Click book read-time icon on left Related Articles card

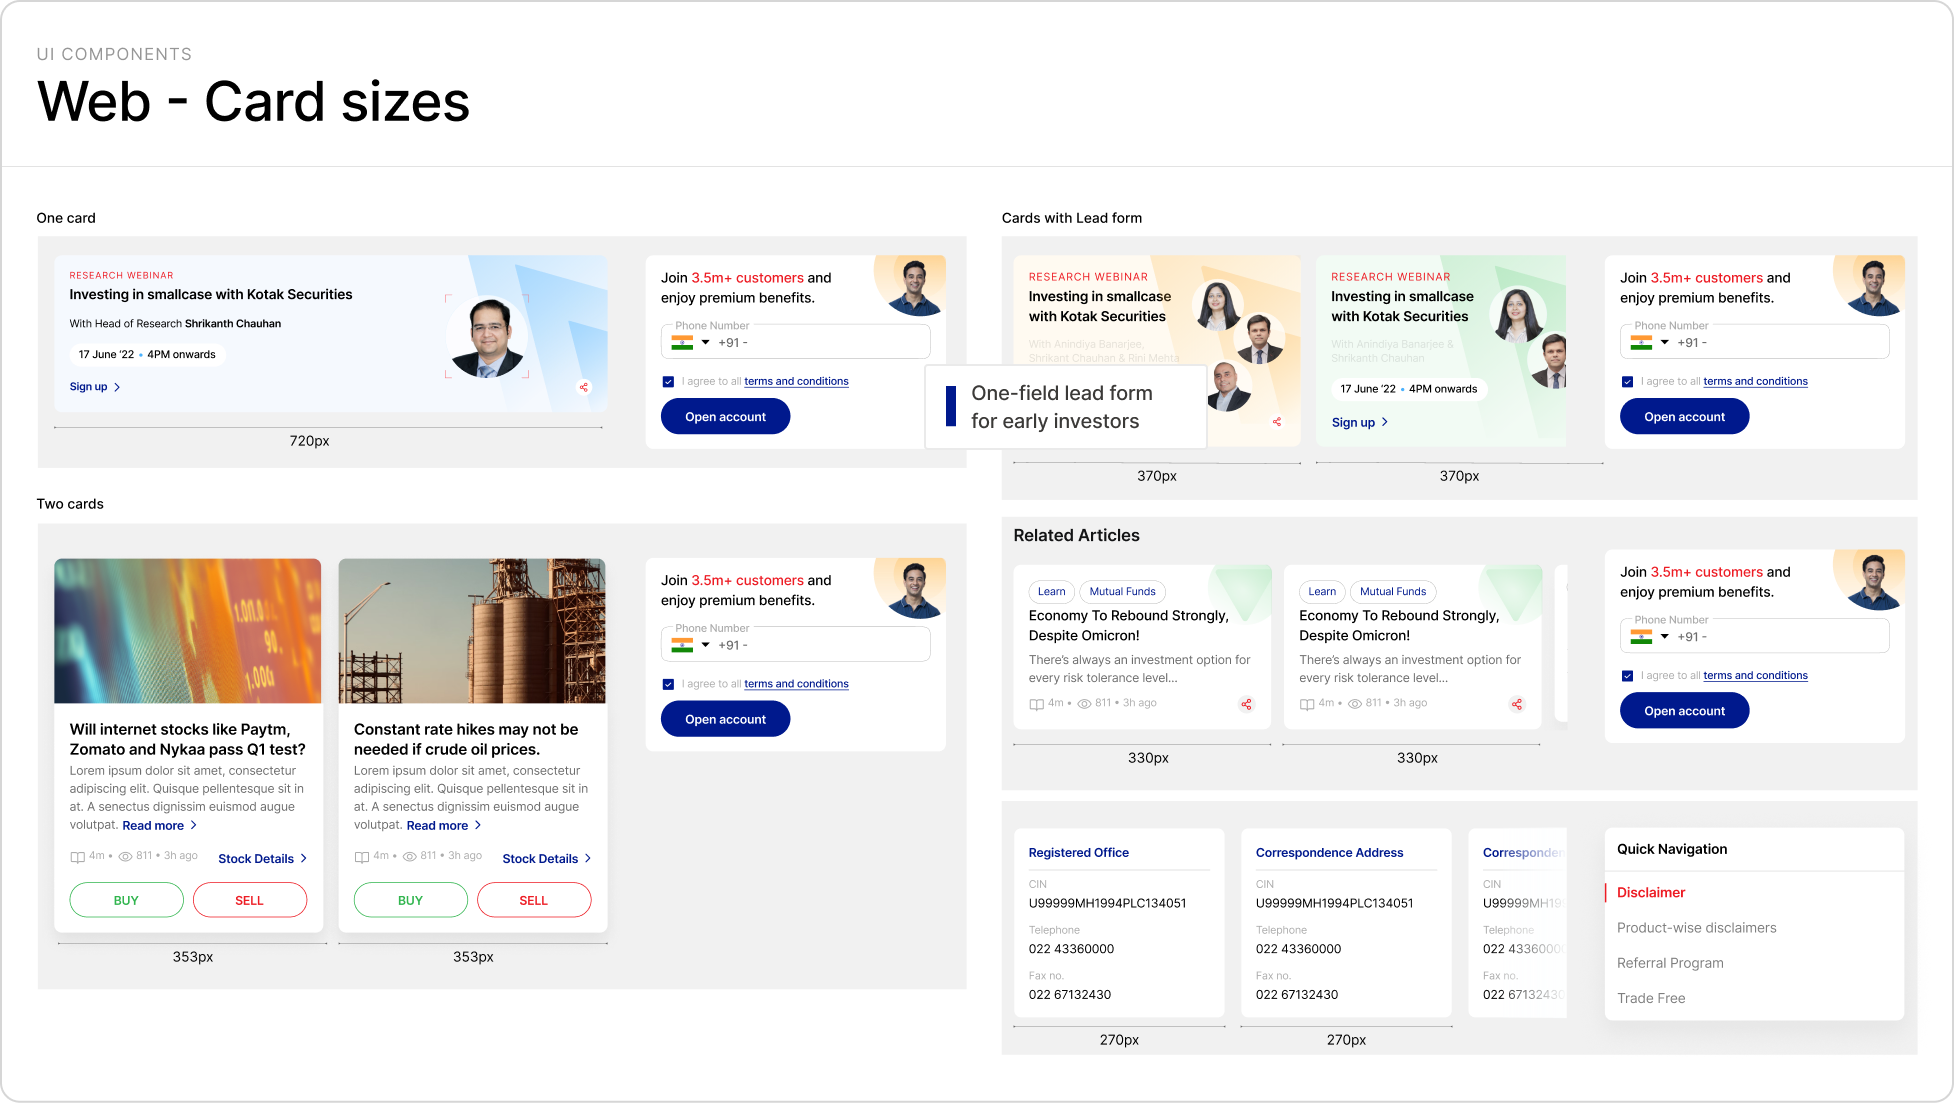tap(1036, 704)
